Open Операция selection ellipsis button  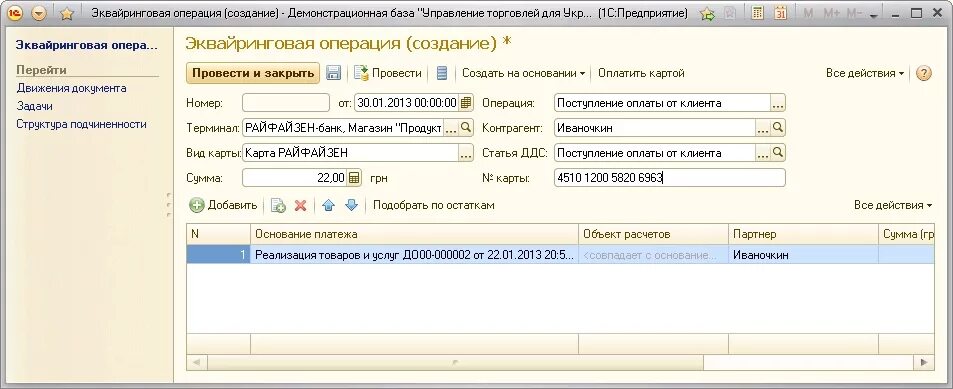pos(778,103)
